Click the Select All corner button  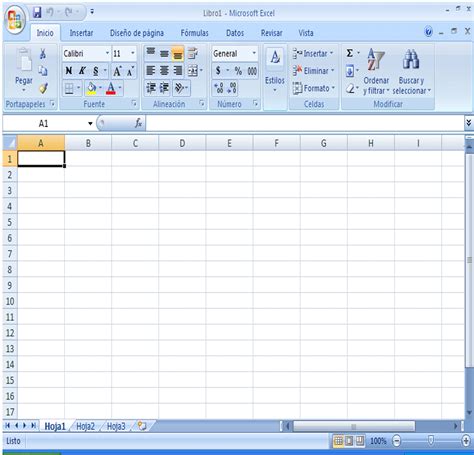(x=10, y=143)
